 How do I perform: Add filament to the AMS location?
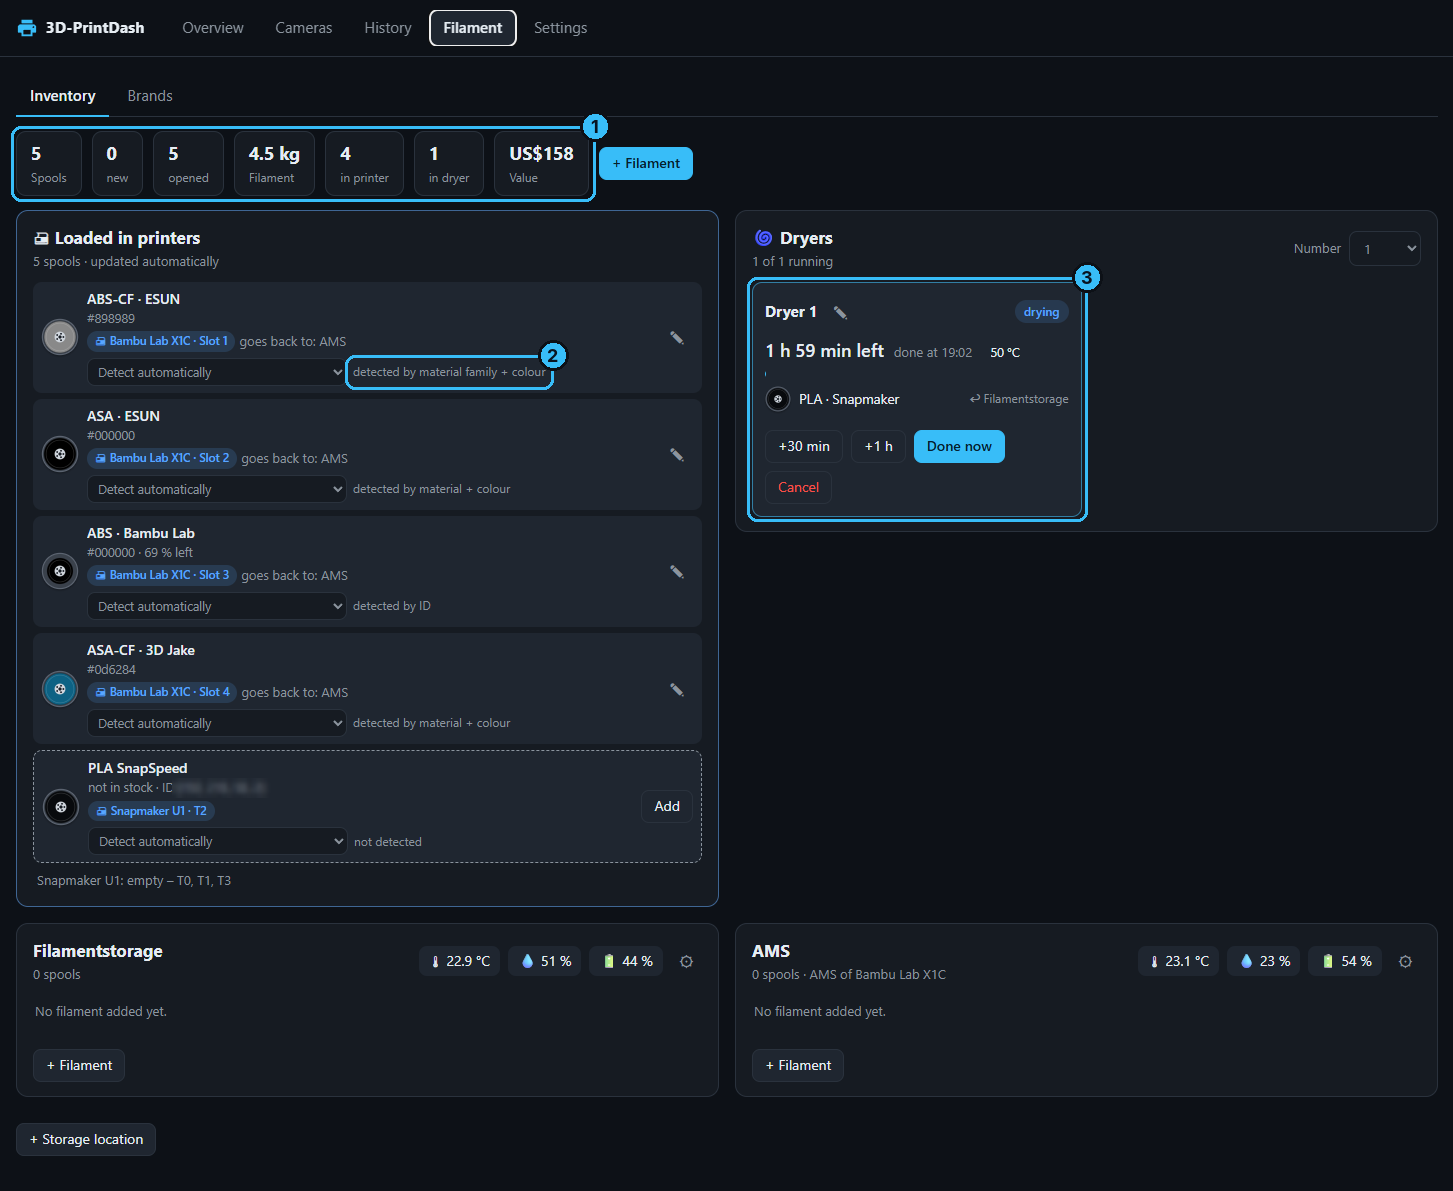click(798, 1066)
